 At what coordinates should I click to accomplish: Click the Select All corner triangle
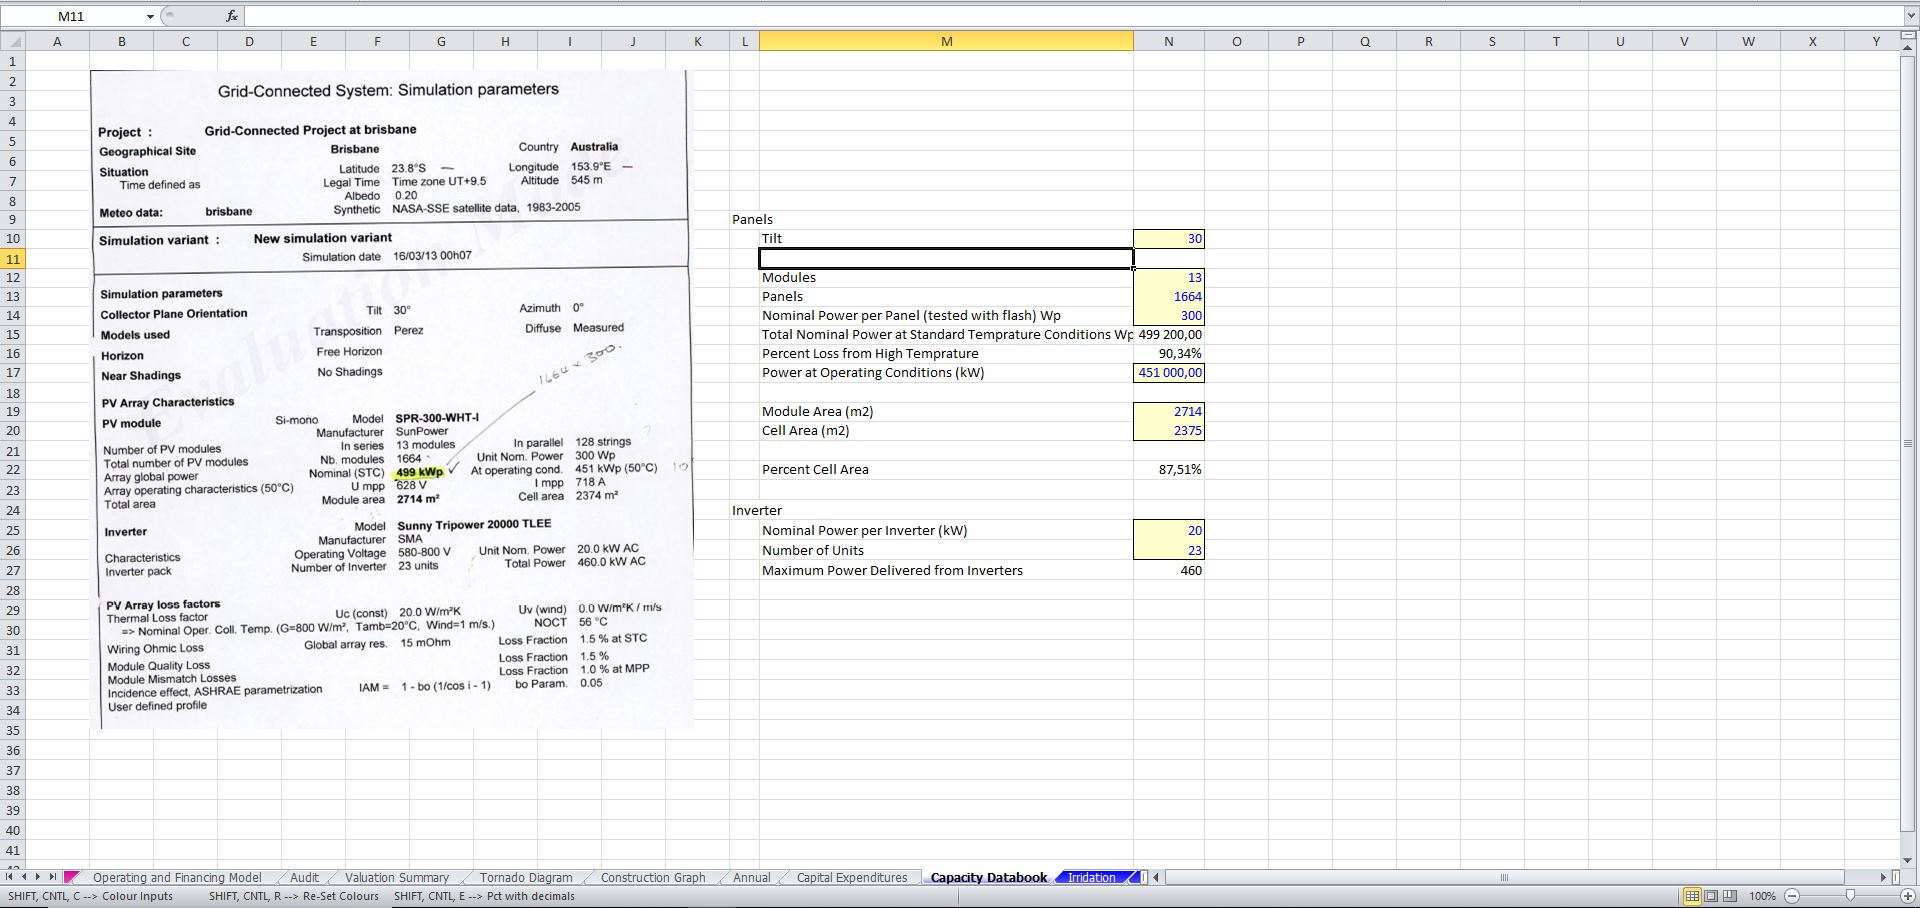13,41
